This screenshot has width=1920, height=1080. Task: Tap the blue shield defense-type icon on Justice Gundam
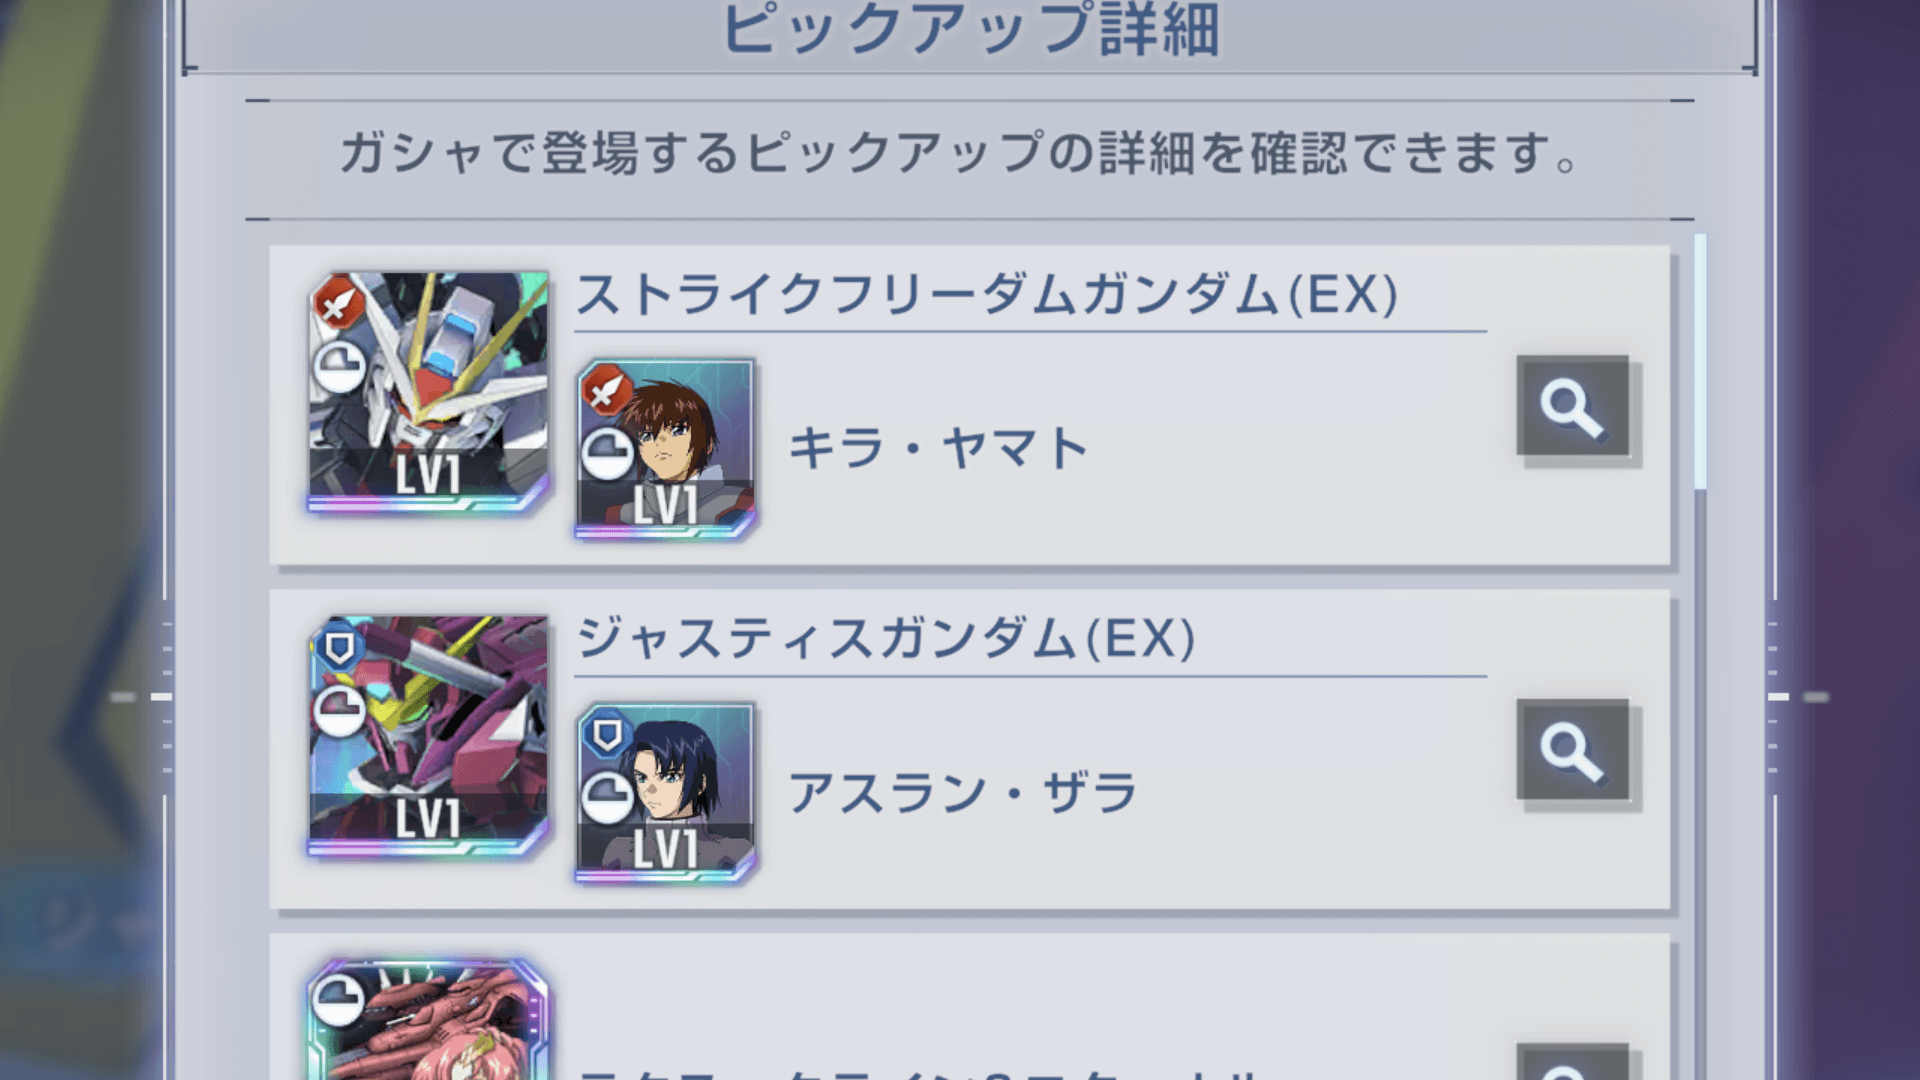(339, 647)
